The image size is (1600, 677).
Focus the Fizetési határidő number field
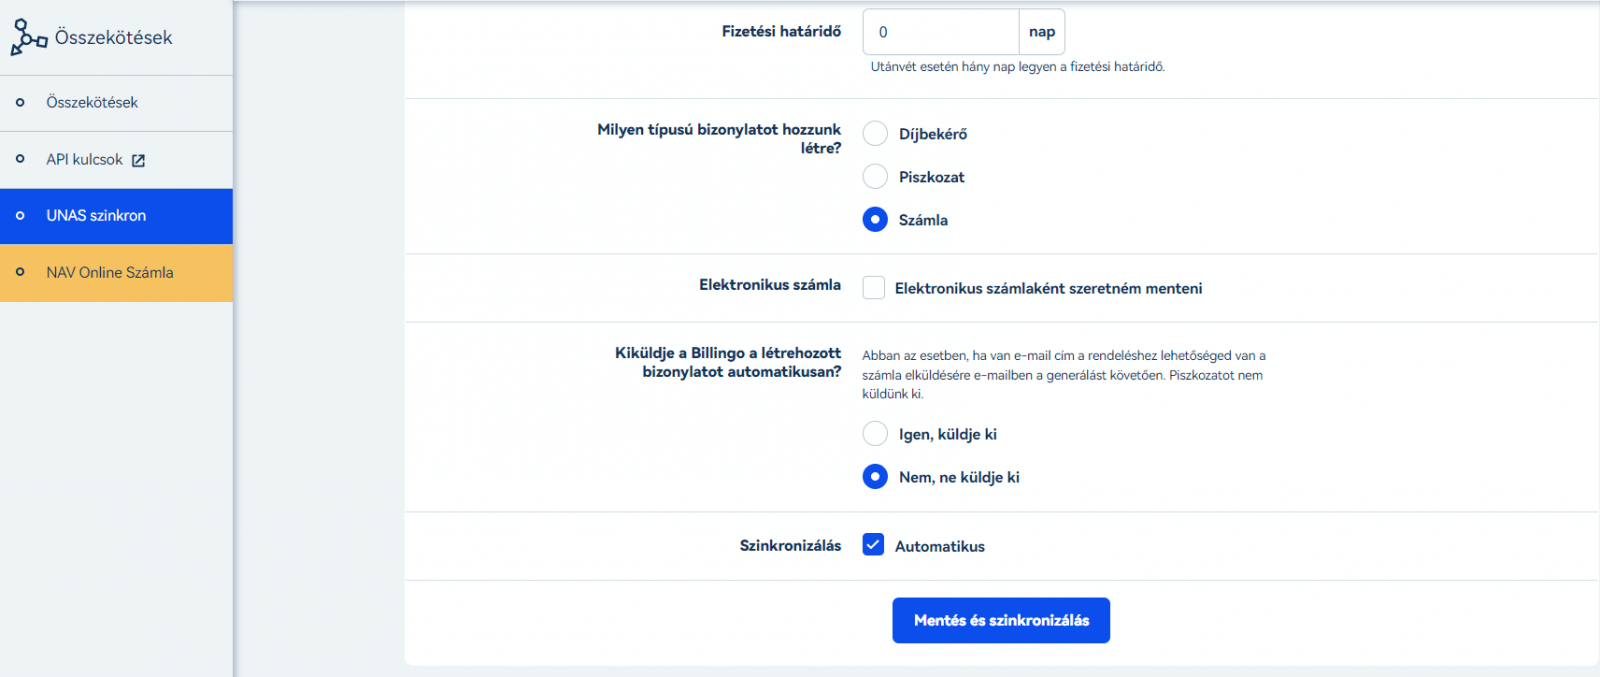pyautogui.click(x=940, y=32)
